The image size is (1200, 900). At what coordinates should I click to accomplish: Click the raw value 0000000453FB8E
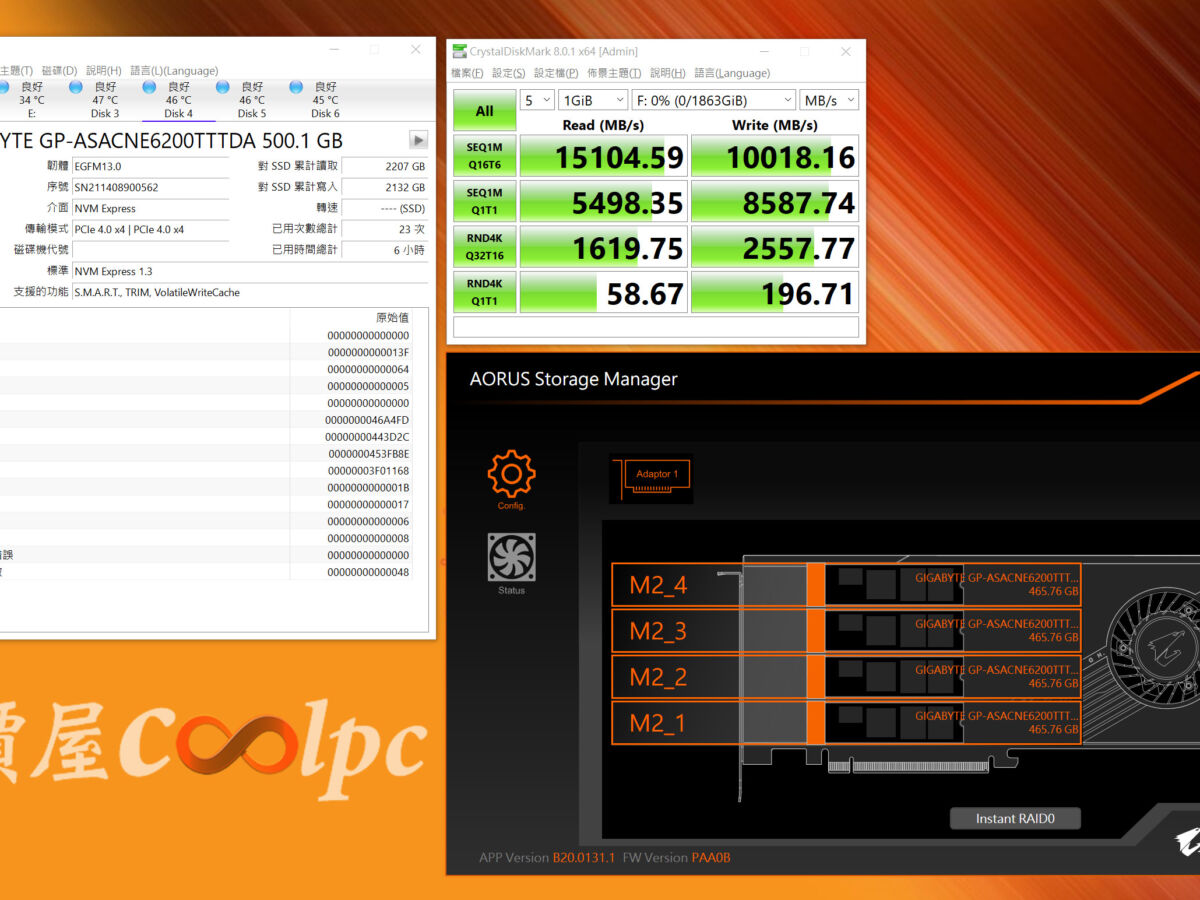point(368,454)
